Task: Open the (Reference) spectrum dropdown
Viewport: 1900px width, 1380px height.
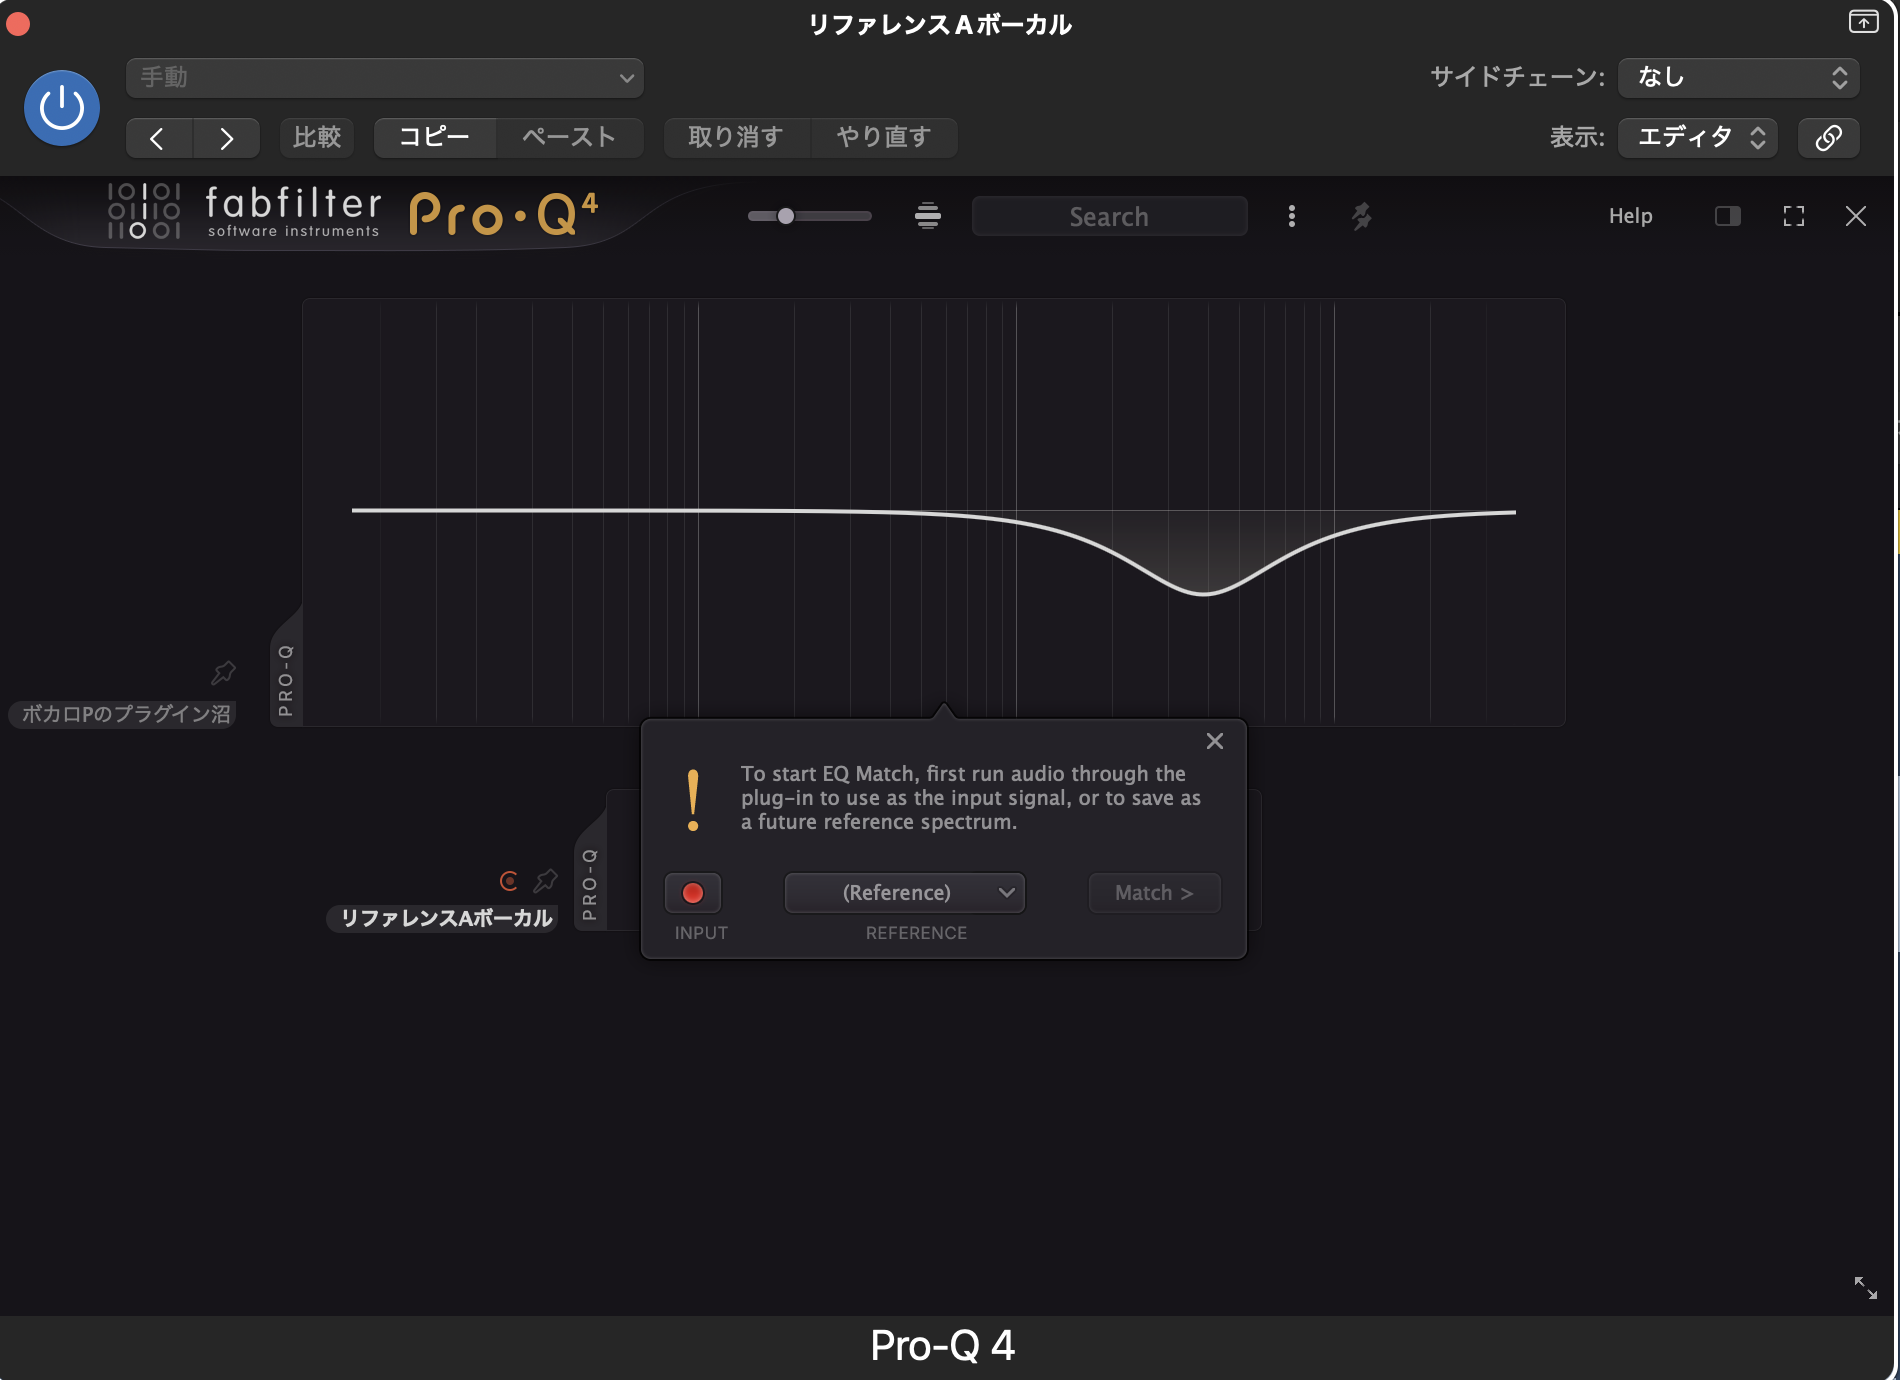Action: tap(905, 893)
